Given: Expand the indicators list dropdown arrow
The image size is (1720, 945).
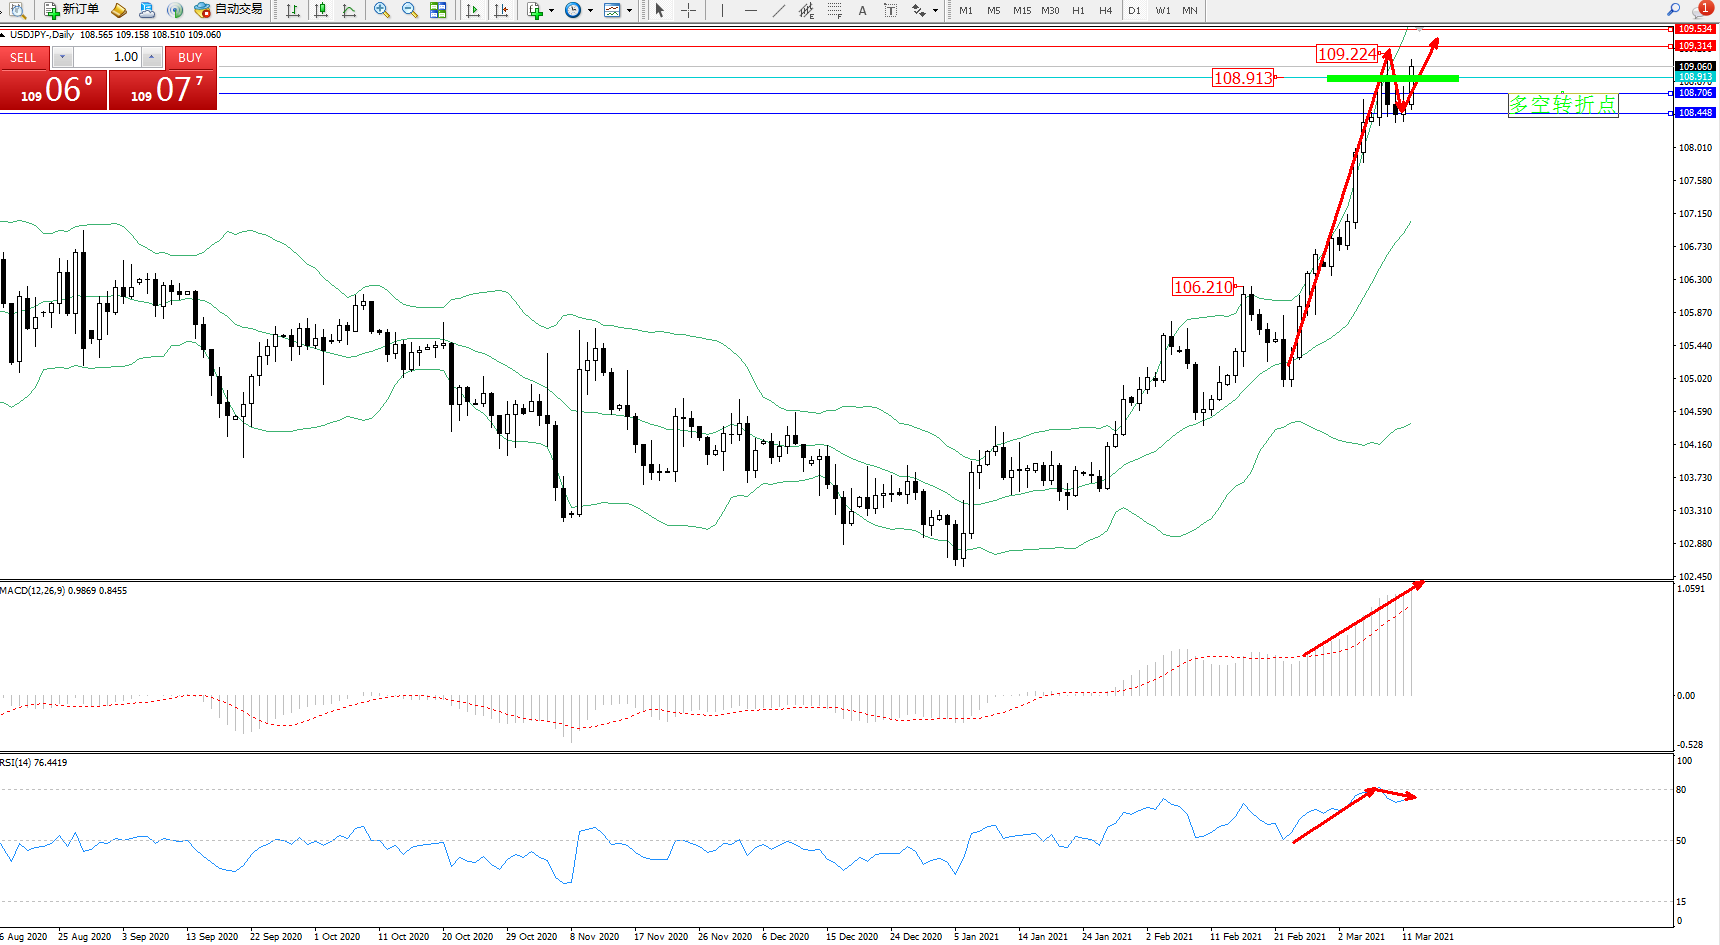Looking at the screenshot, I should (x=551, y=11).
